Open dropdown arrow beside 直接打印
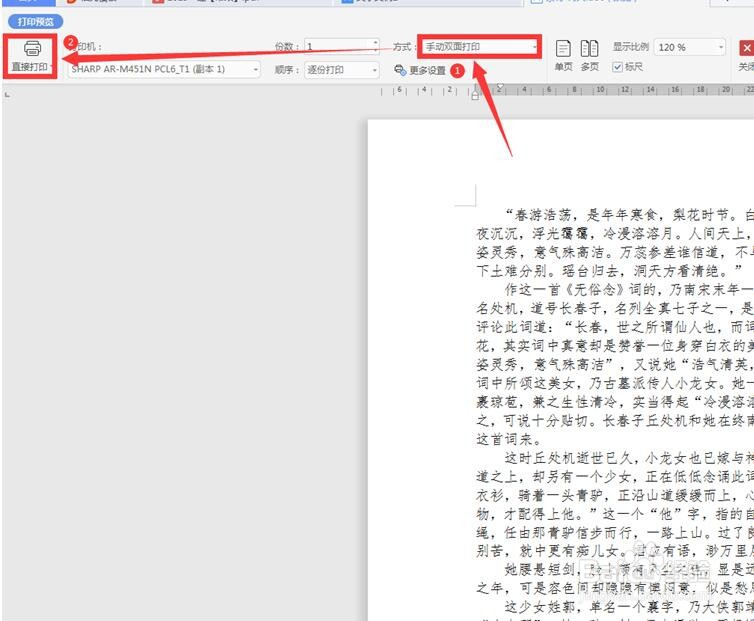This screenshot has width=754, height=621. [x=51, y=67]
